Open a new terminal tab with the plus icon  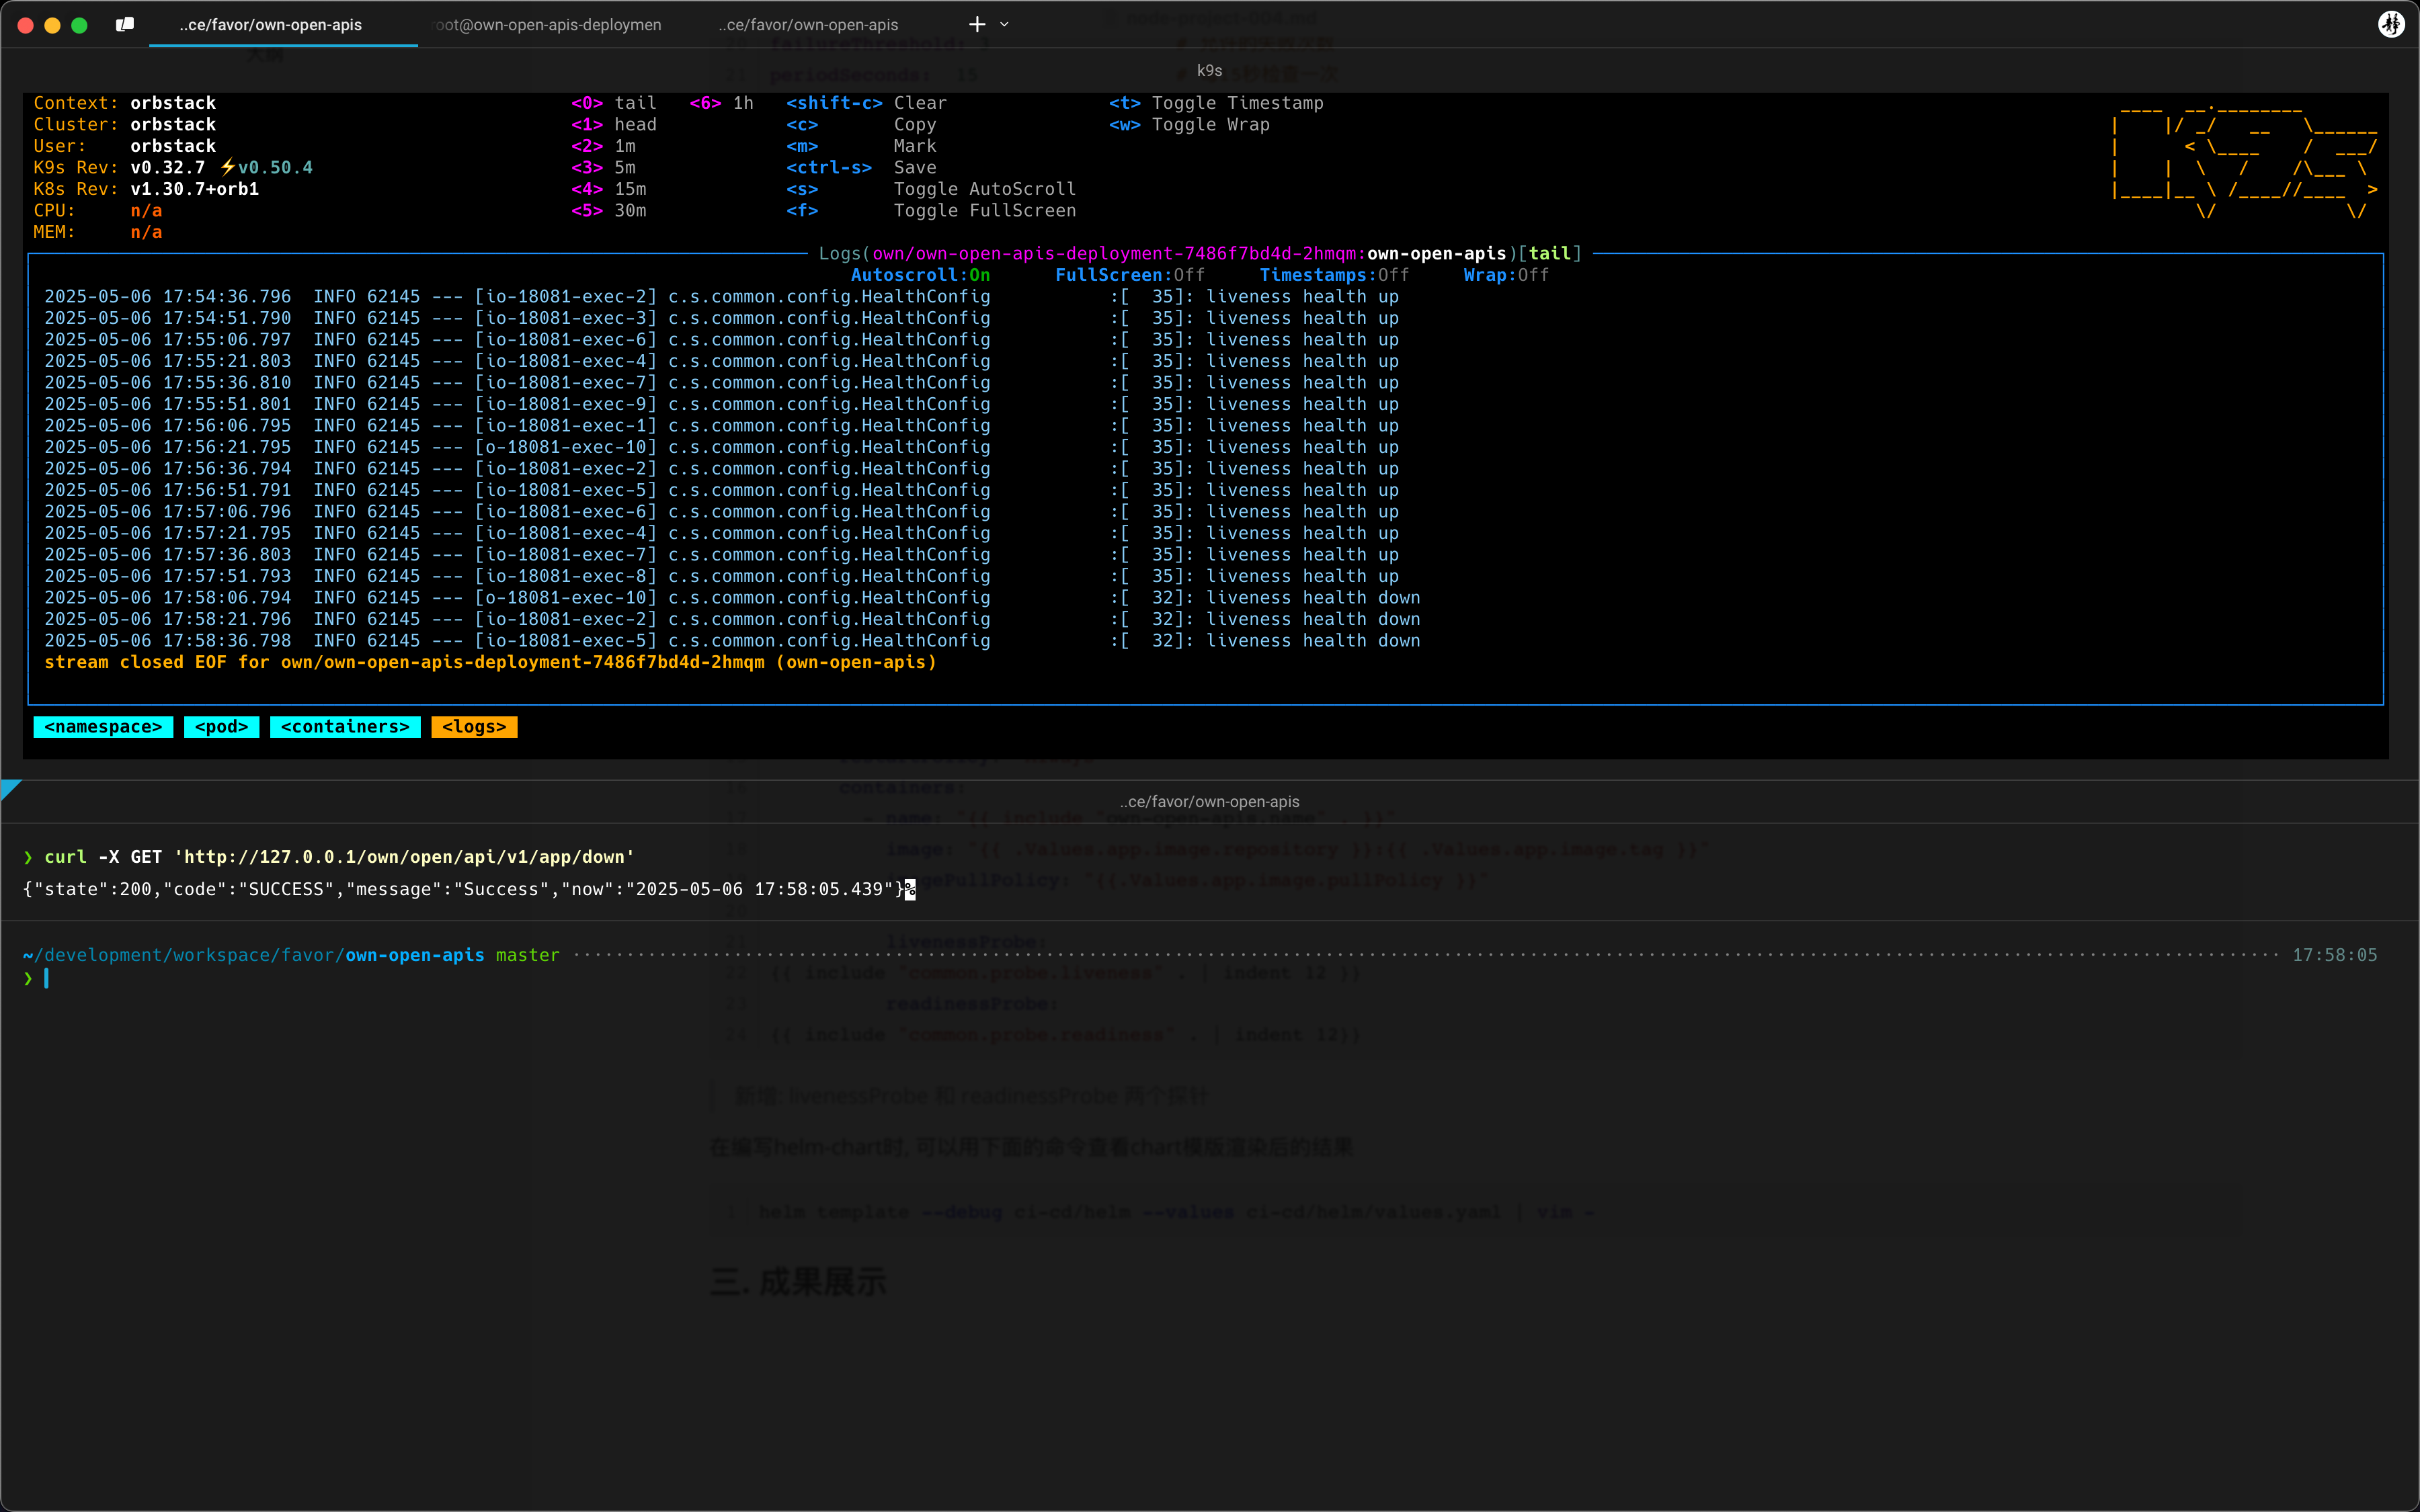[x=977, y=24]
